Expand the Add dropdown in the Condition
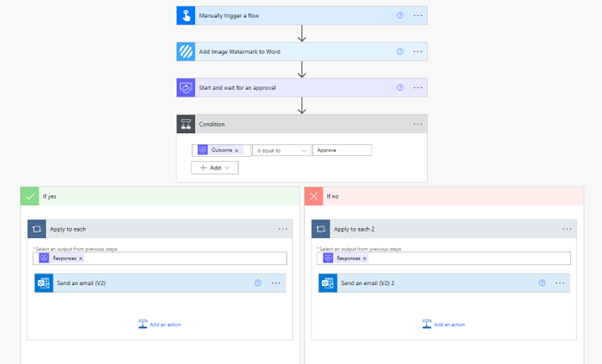This screenshot has height=364, width=602. pos(215,168)
